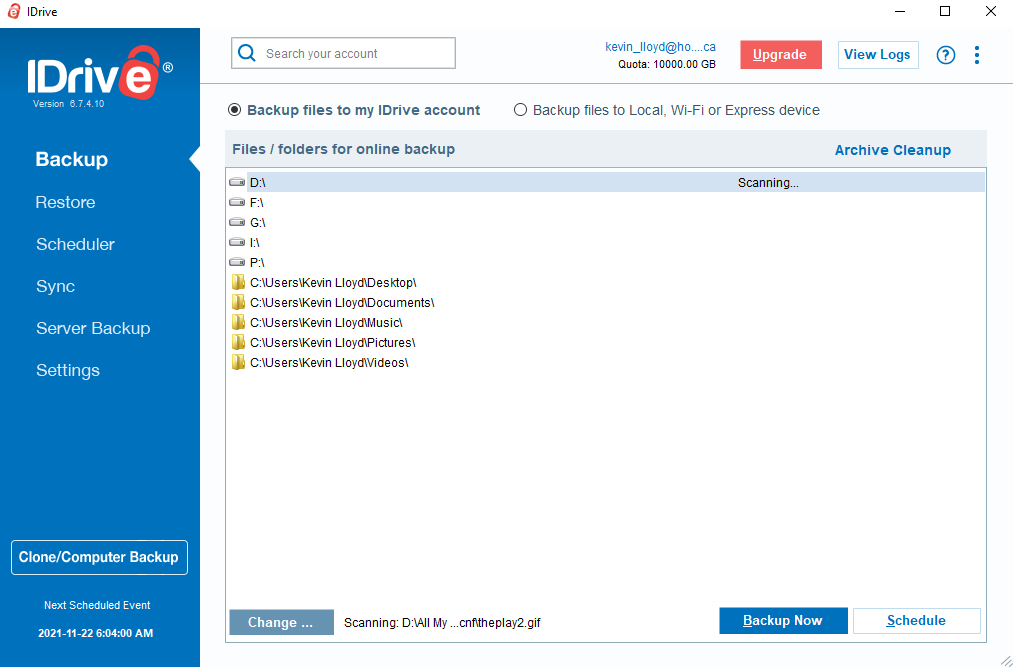
Task: Click Files / folders for online backup heading
Action: (344, 149)
